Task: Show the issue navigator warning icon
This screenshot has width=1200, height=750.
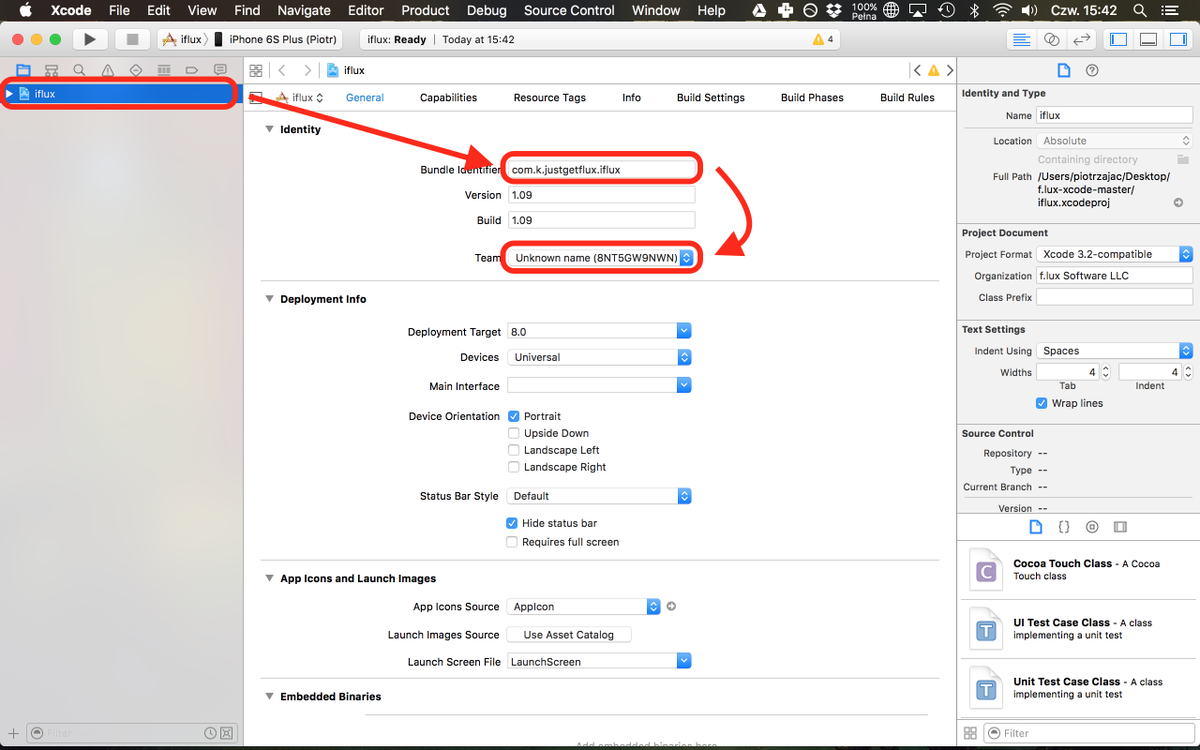Action: click(x=107, y=70)
